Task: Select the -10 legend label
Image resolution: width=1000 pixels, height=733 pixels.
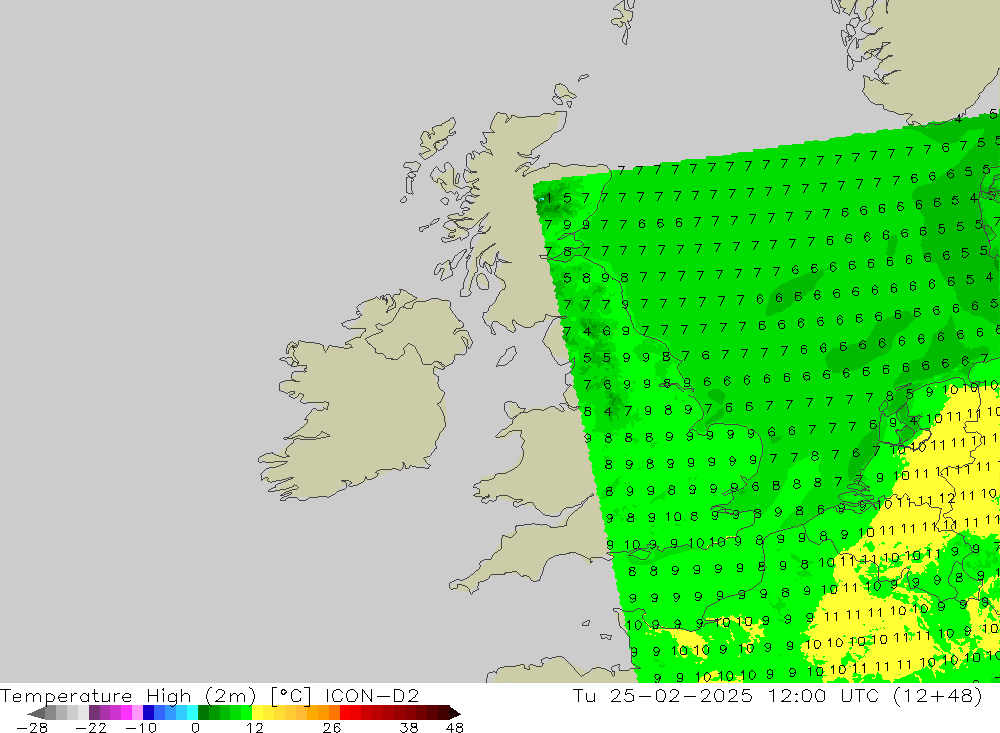Action: [140, 727]
